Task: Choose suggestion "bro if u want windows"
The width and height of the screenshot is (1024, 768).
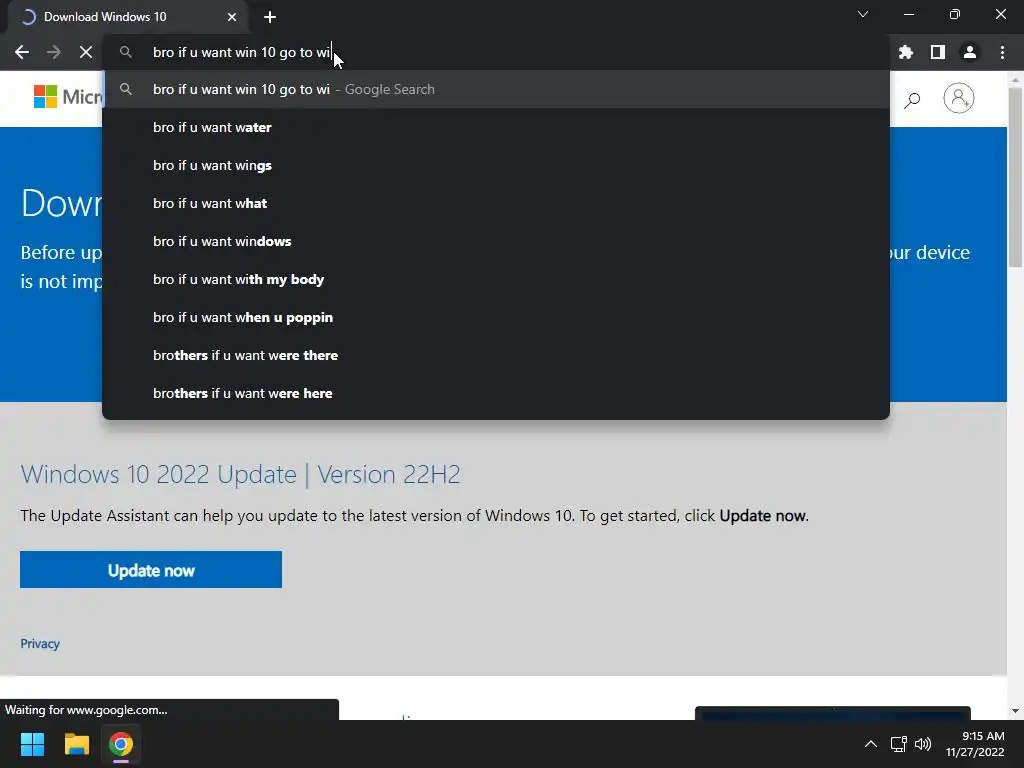Action: 496,241
